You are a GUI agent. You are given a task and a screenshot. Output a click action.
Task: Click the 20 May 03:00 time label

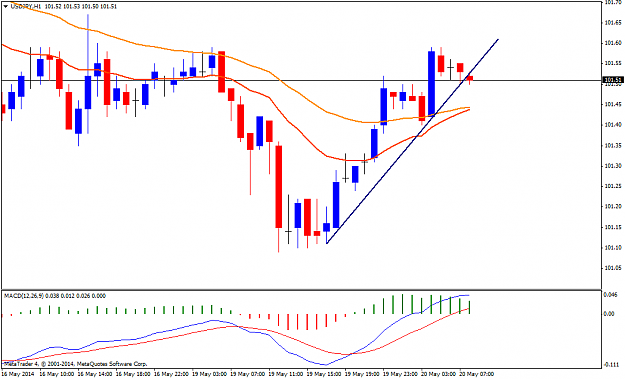439,374
